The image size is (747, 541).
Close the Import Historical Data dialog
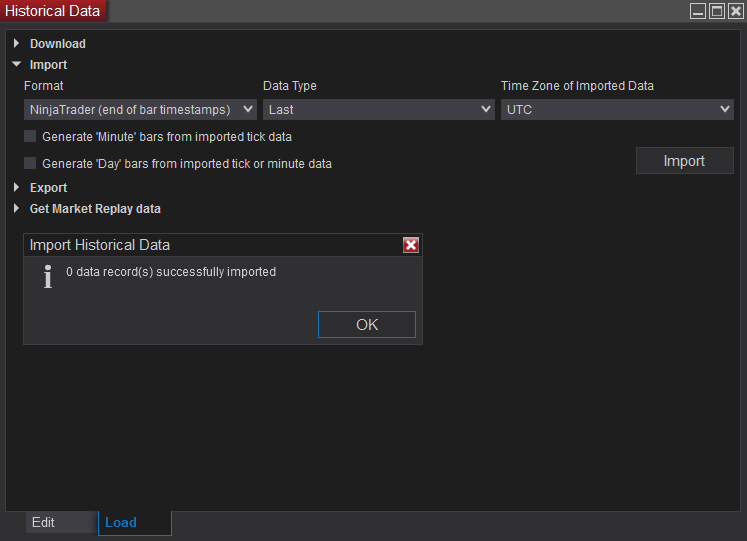410,245
